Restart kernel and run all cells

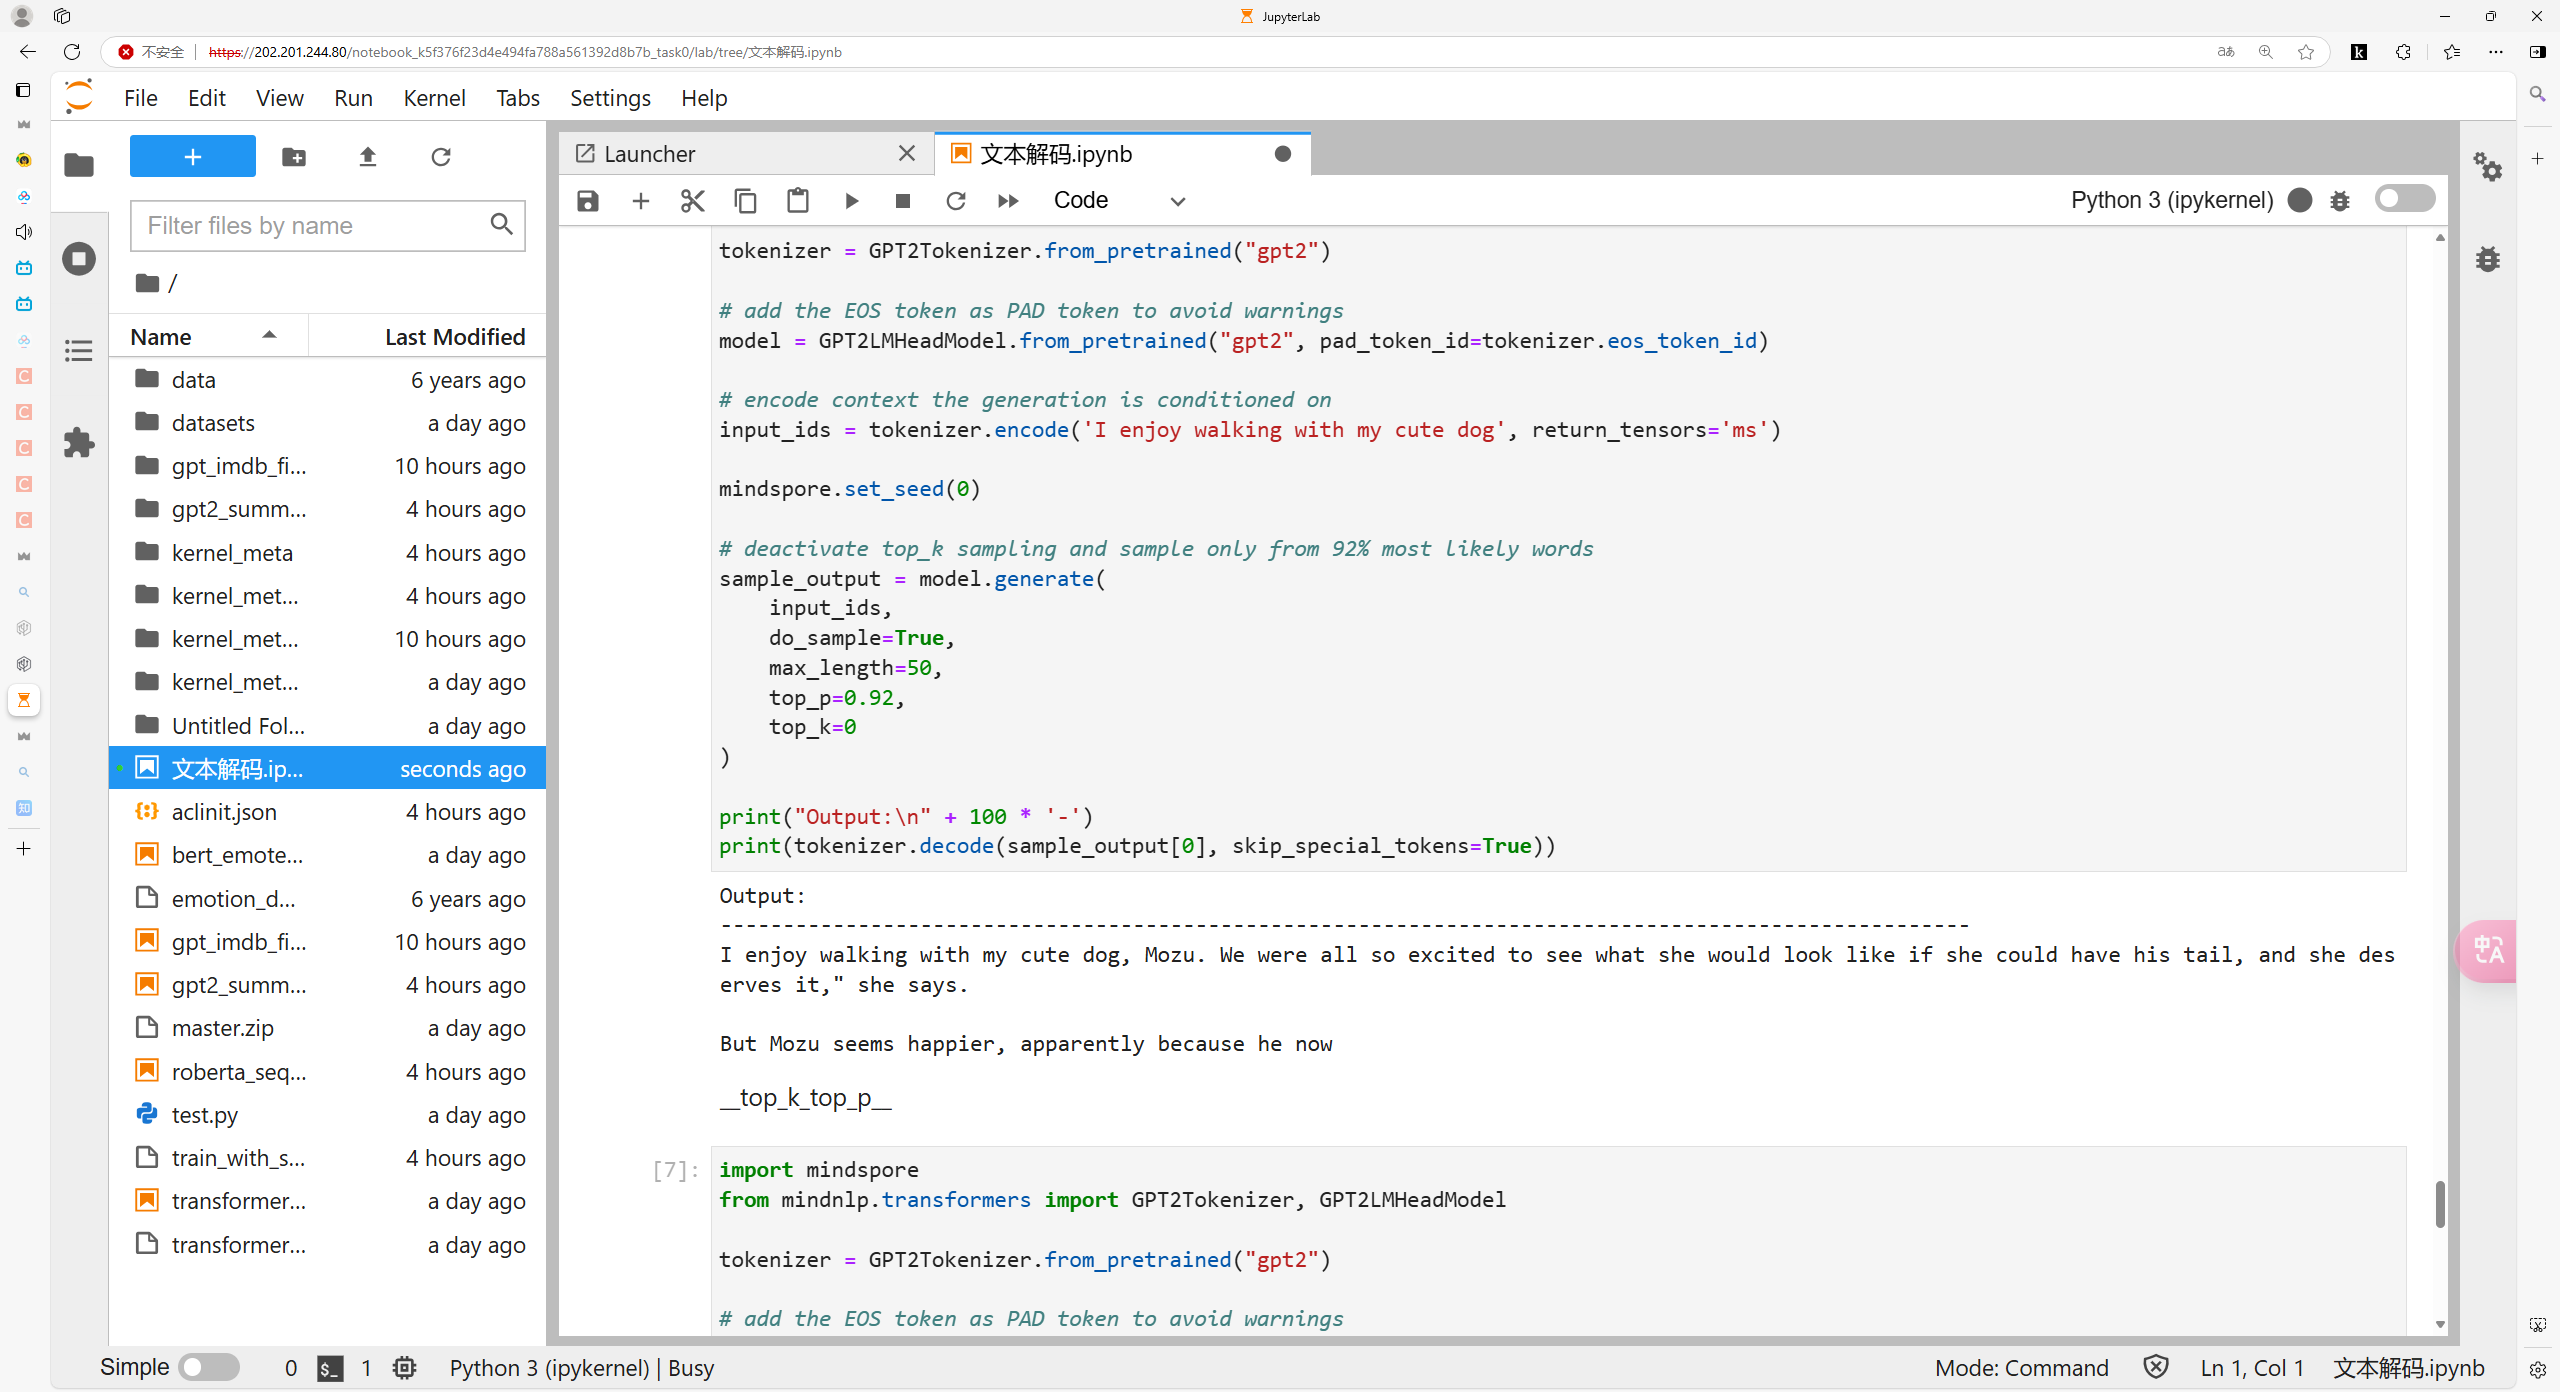click(1008, 201)
